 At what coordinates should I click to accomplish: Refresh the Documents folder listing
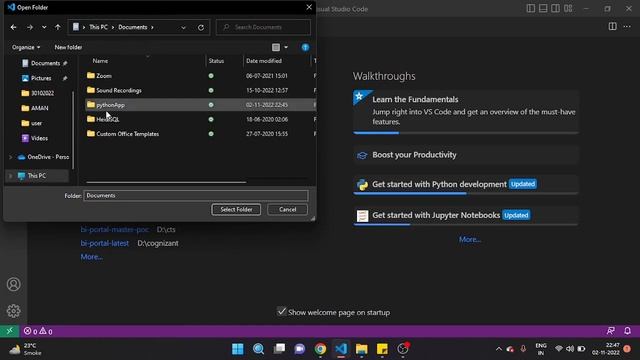tap(201, 27)
